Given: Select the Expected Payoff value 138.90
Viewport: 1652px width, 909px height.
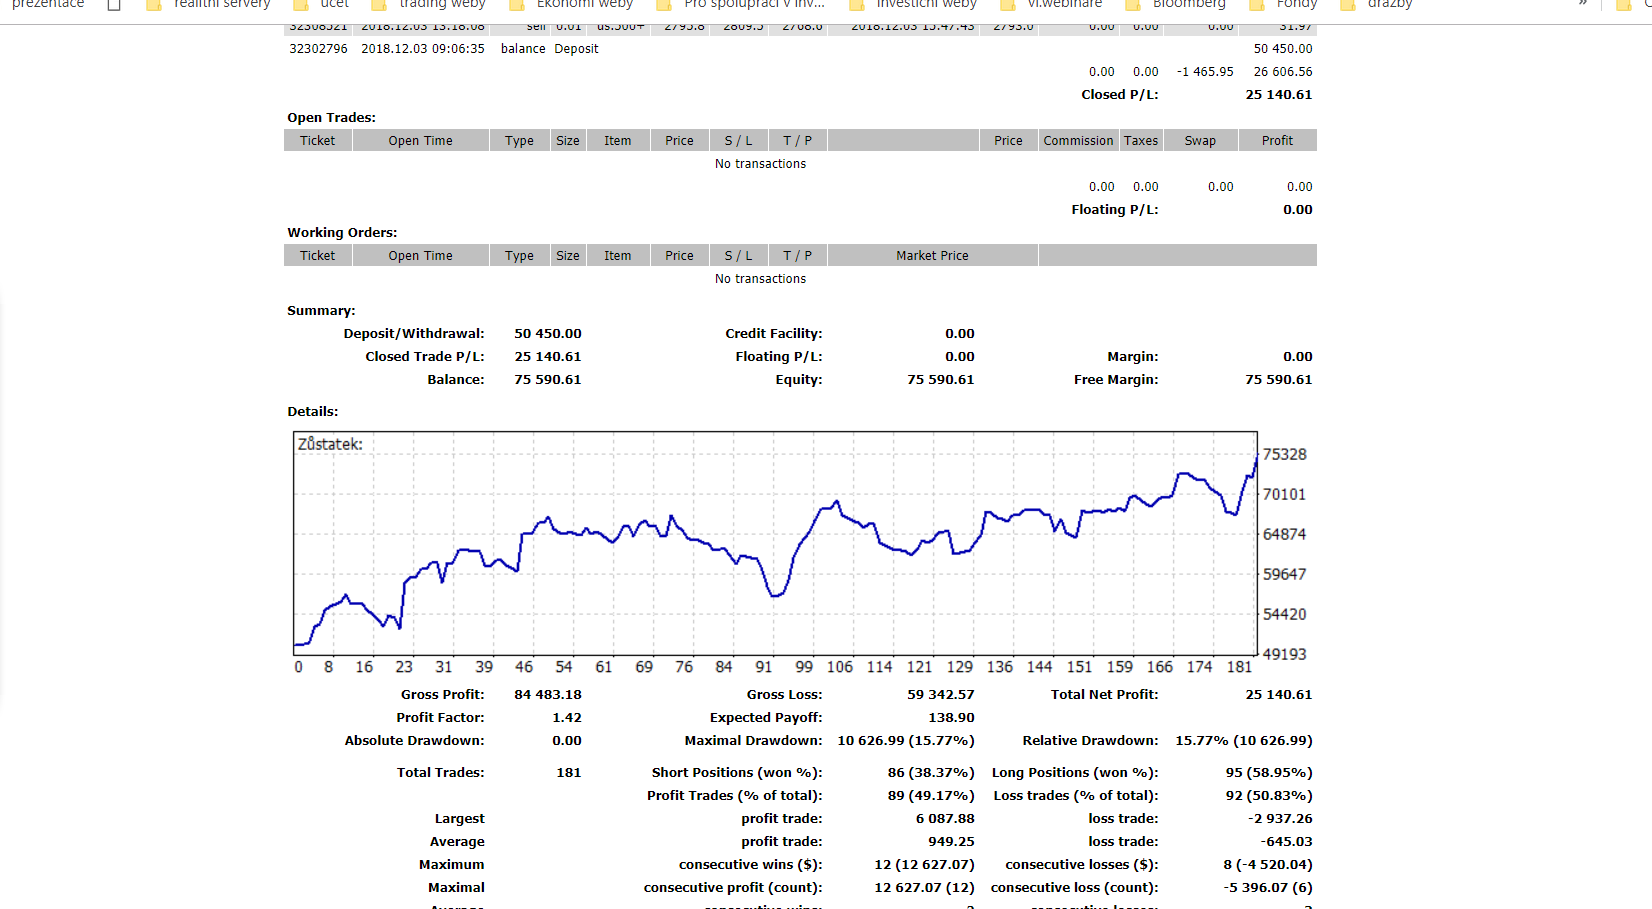Looking at the screenshot, I should tap(951, 718).
